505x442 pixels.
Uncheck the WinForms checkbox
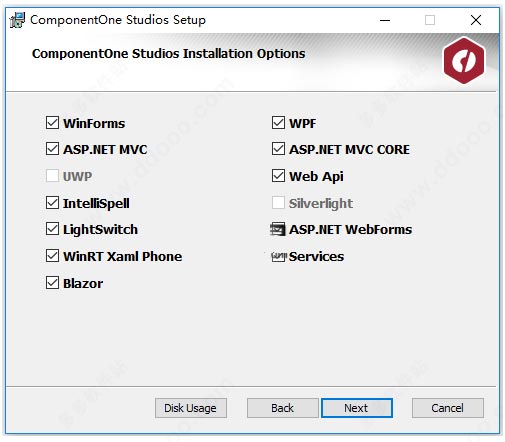coord(52,123)
